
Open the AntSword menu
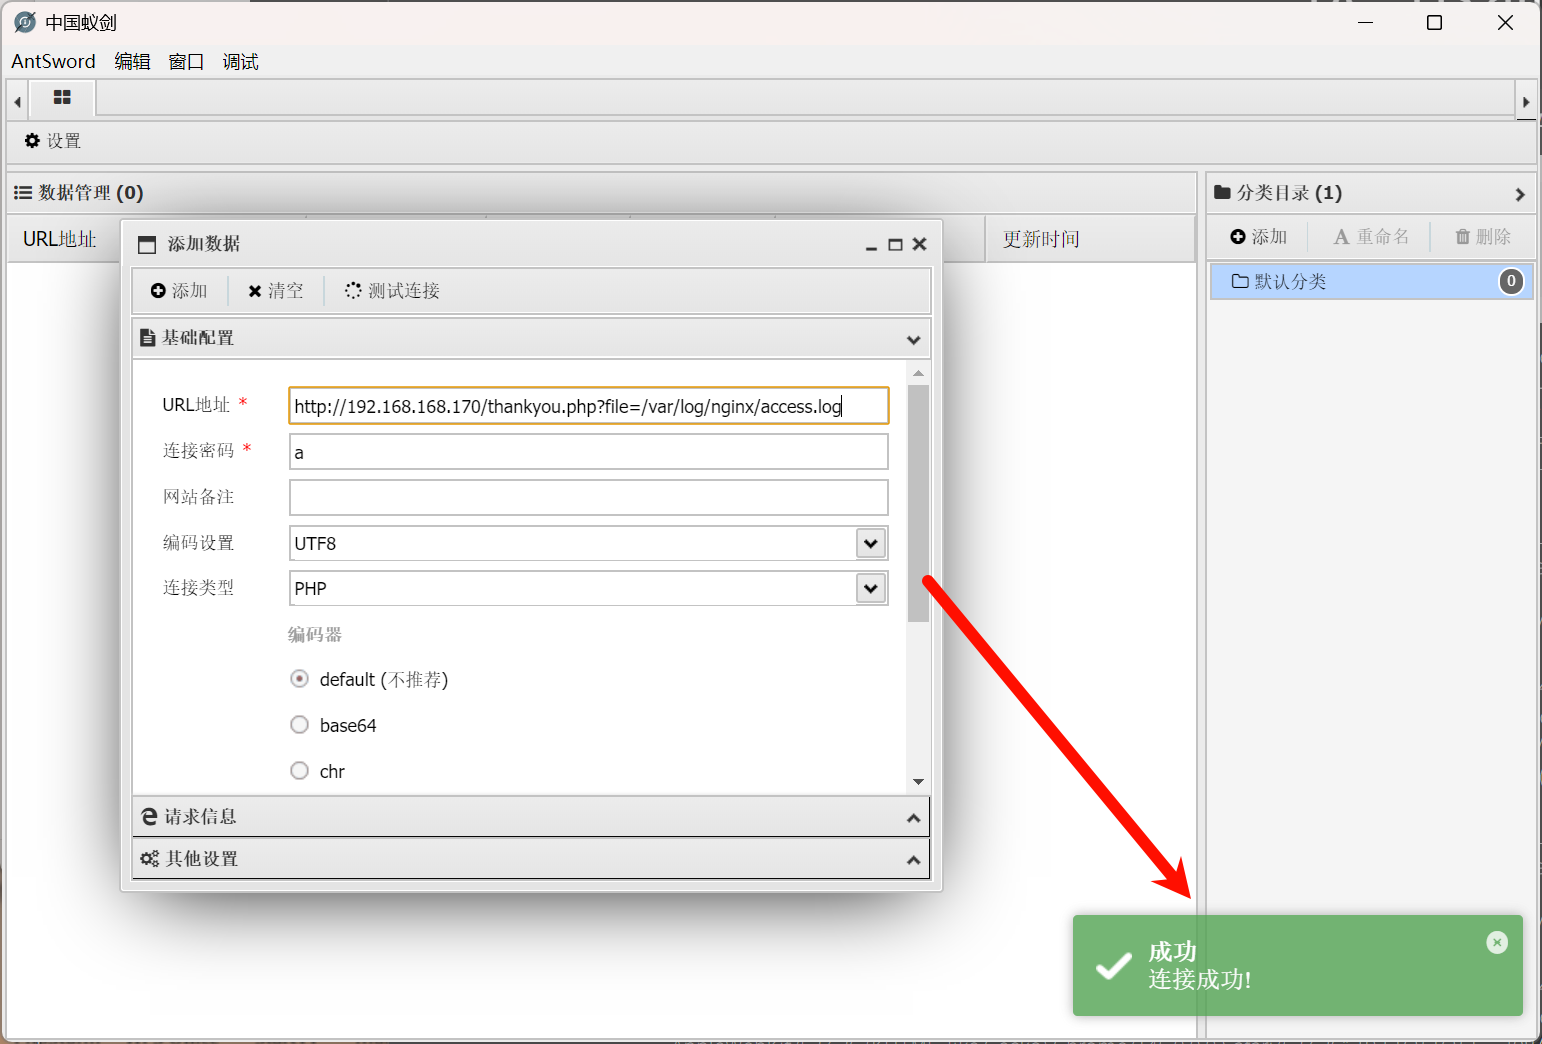(x=53, y=61)
